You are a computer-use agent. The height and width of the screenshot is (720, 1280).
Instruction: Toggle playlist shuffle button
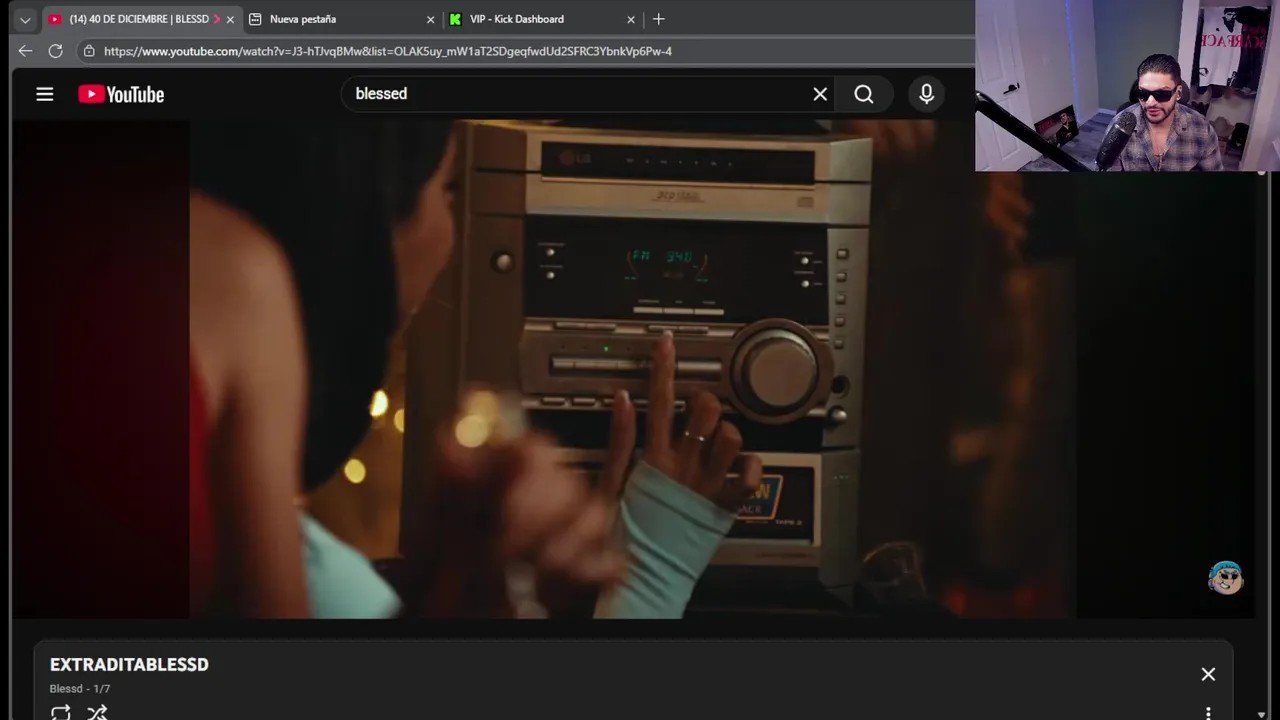[x=97, y=712]
